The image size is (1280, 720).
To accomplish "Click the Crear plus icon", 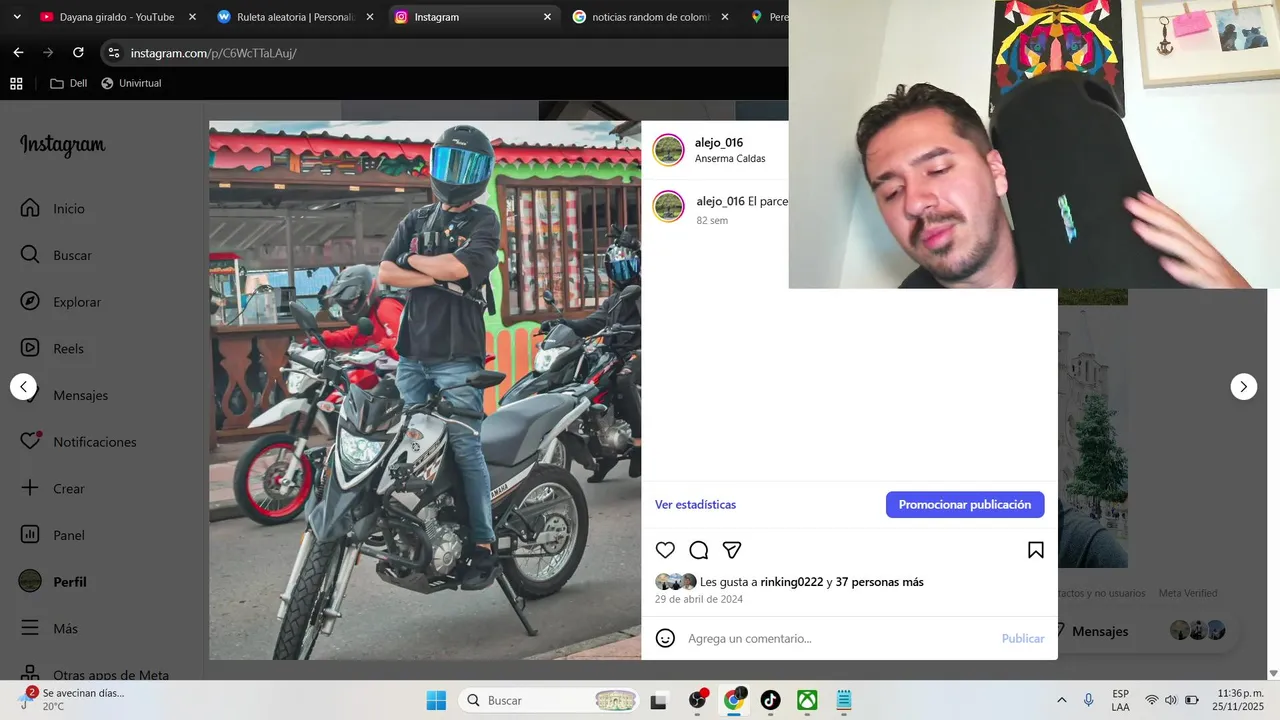I will click(30, 488).
